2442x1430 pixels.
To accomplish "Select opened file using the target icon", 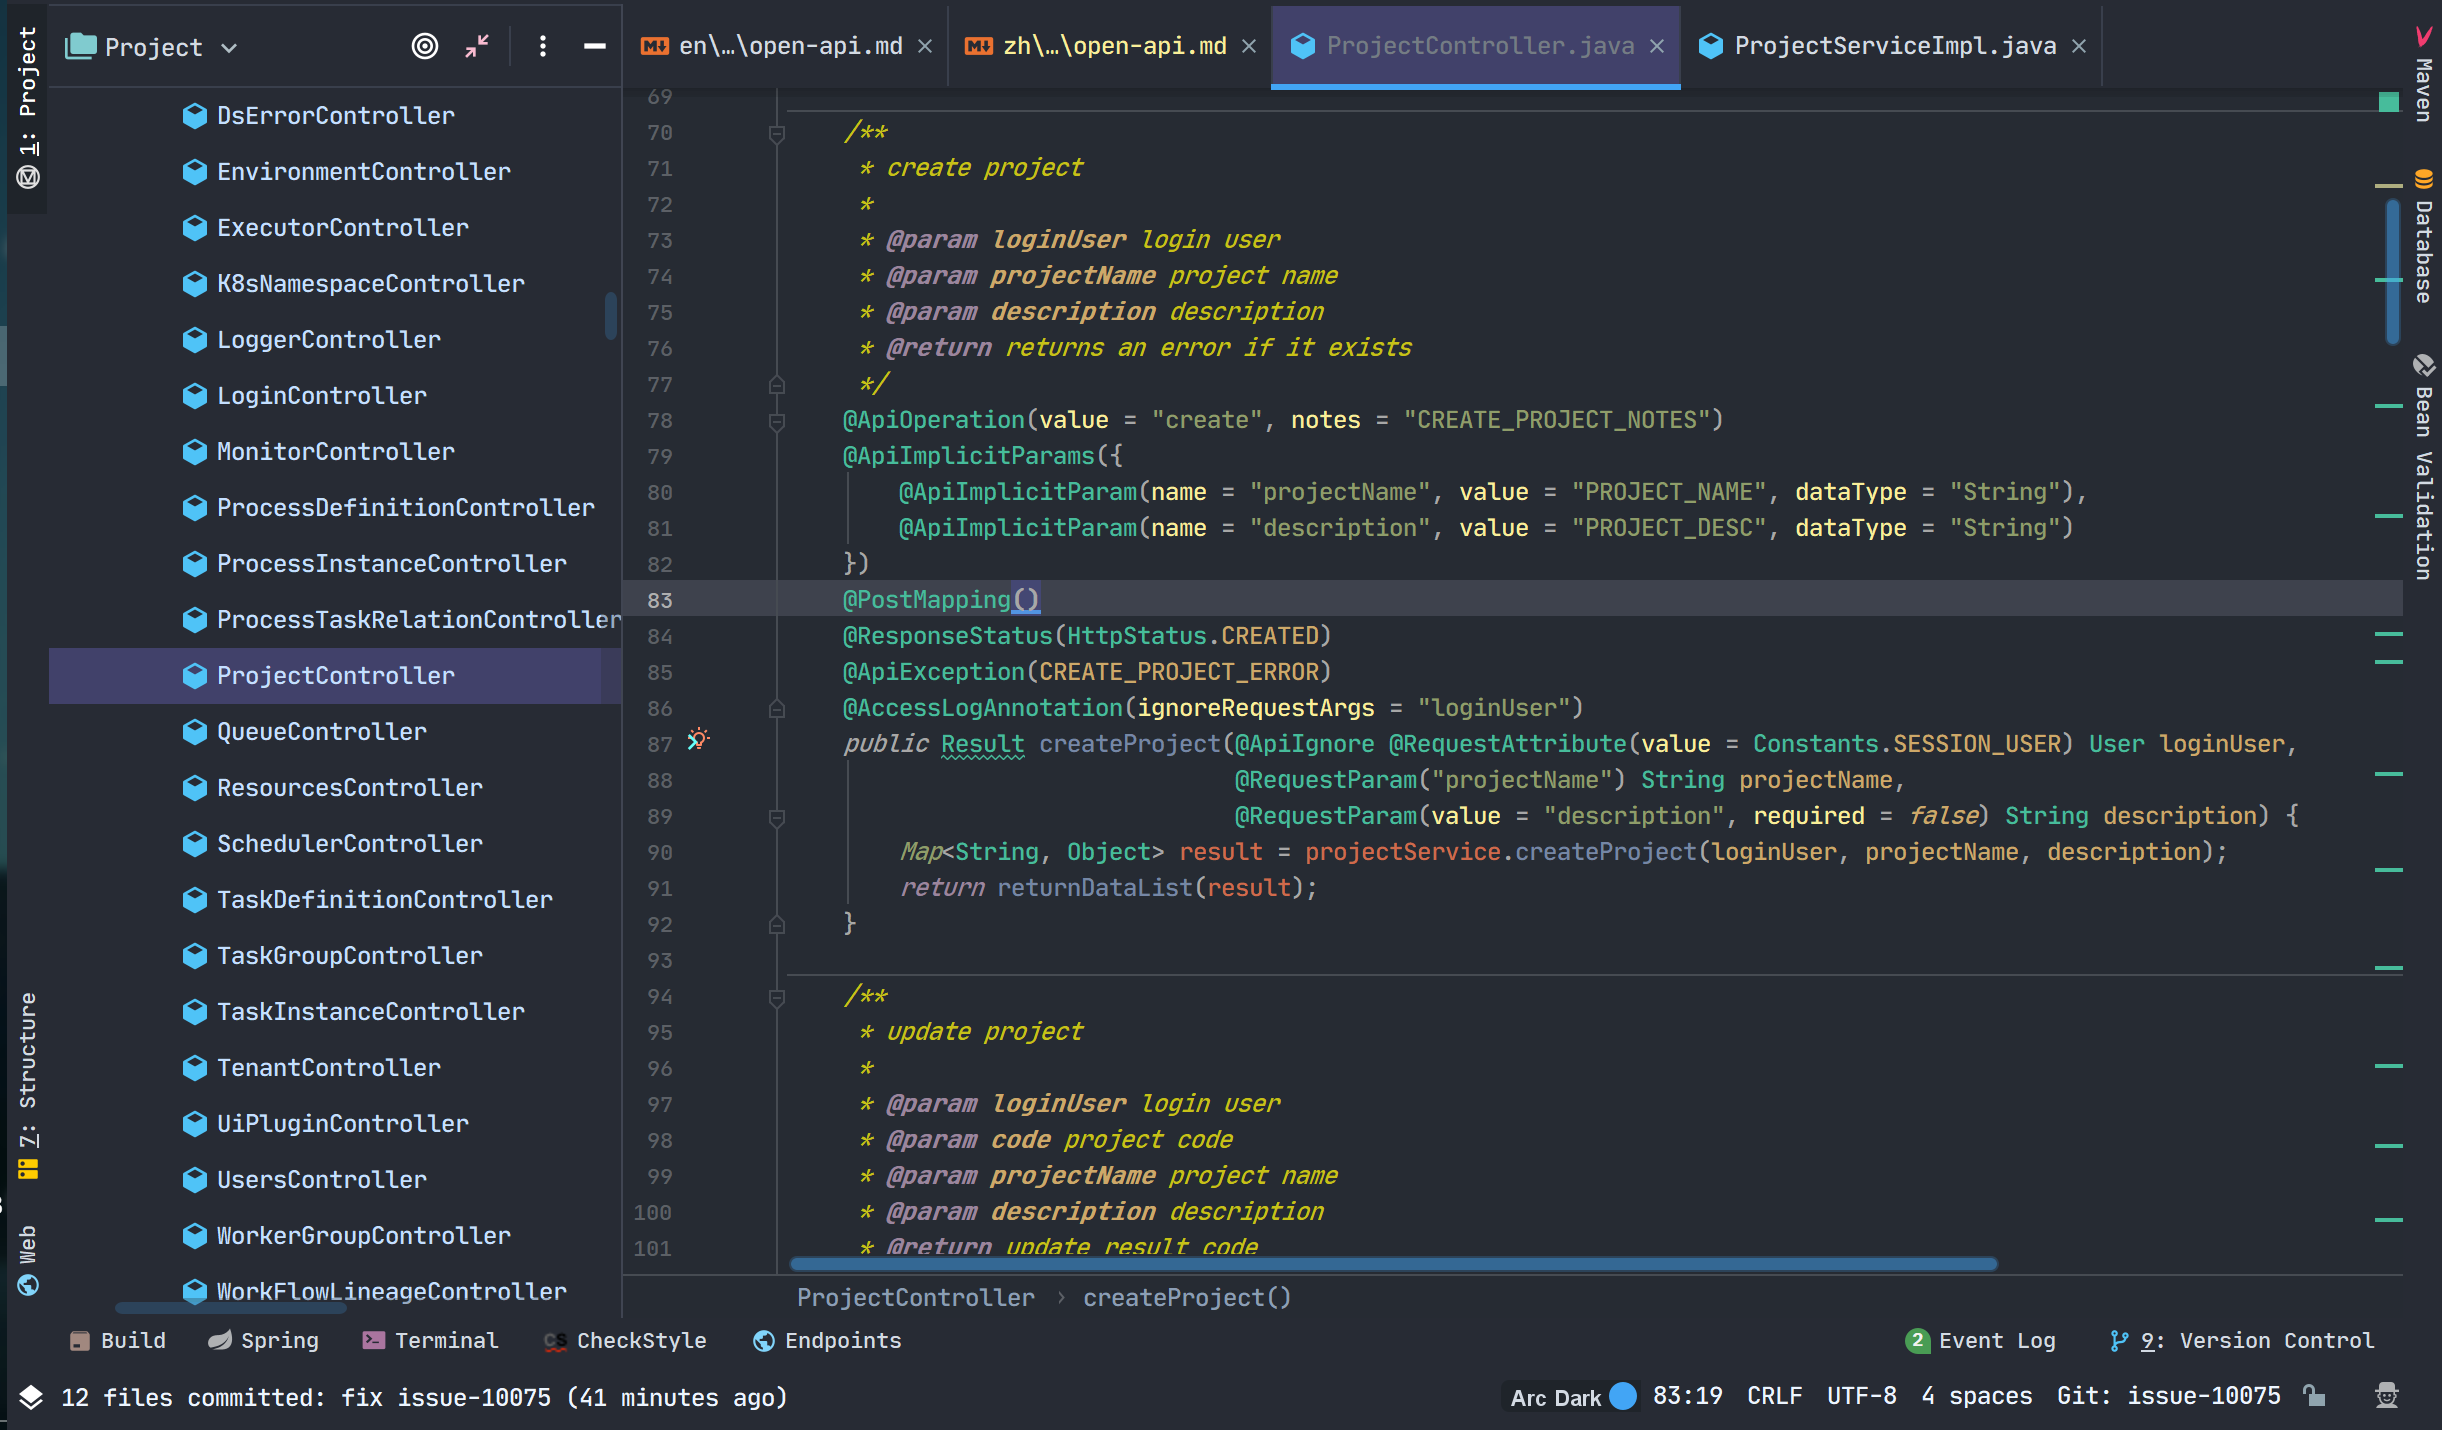I will tap(424, 46).
